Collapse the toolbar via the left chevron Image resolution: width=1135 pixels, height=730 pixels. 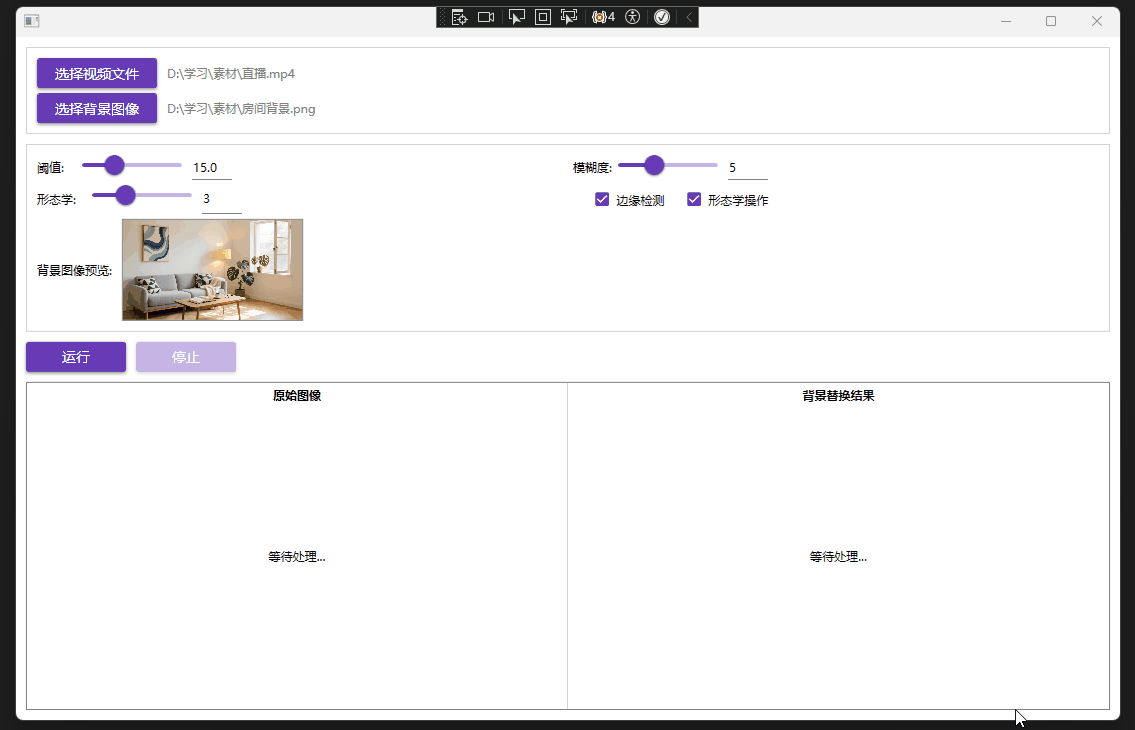[686, 16]
